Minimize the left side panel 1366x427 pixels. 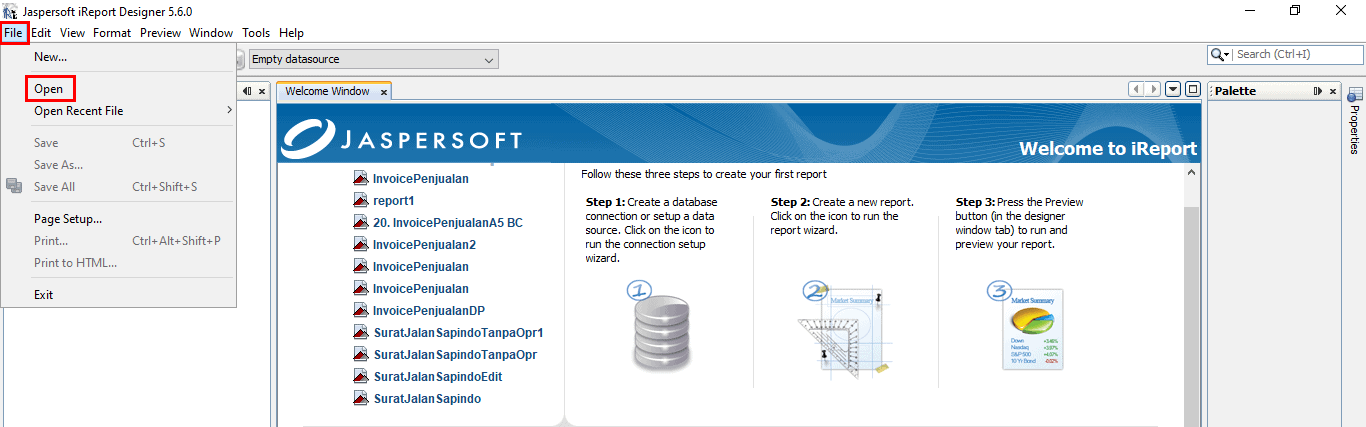click(x=248, y=91)
